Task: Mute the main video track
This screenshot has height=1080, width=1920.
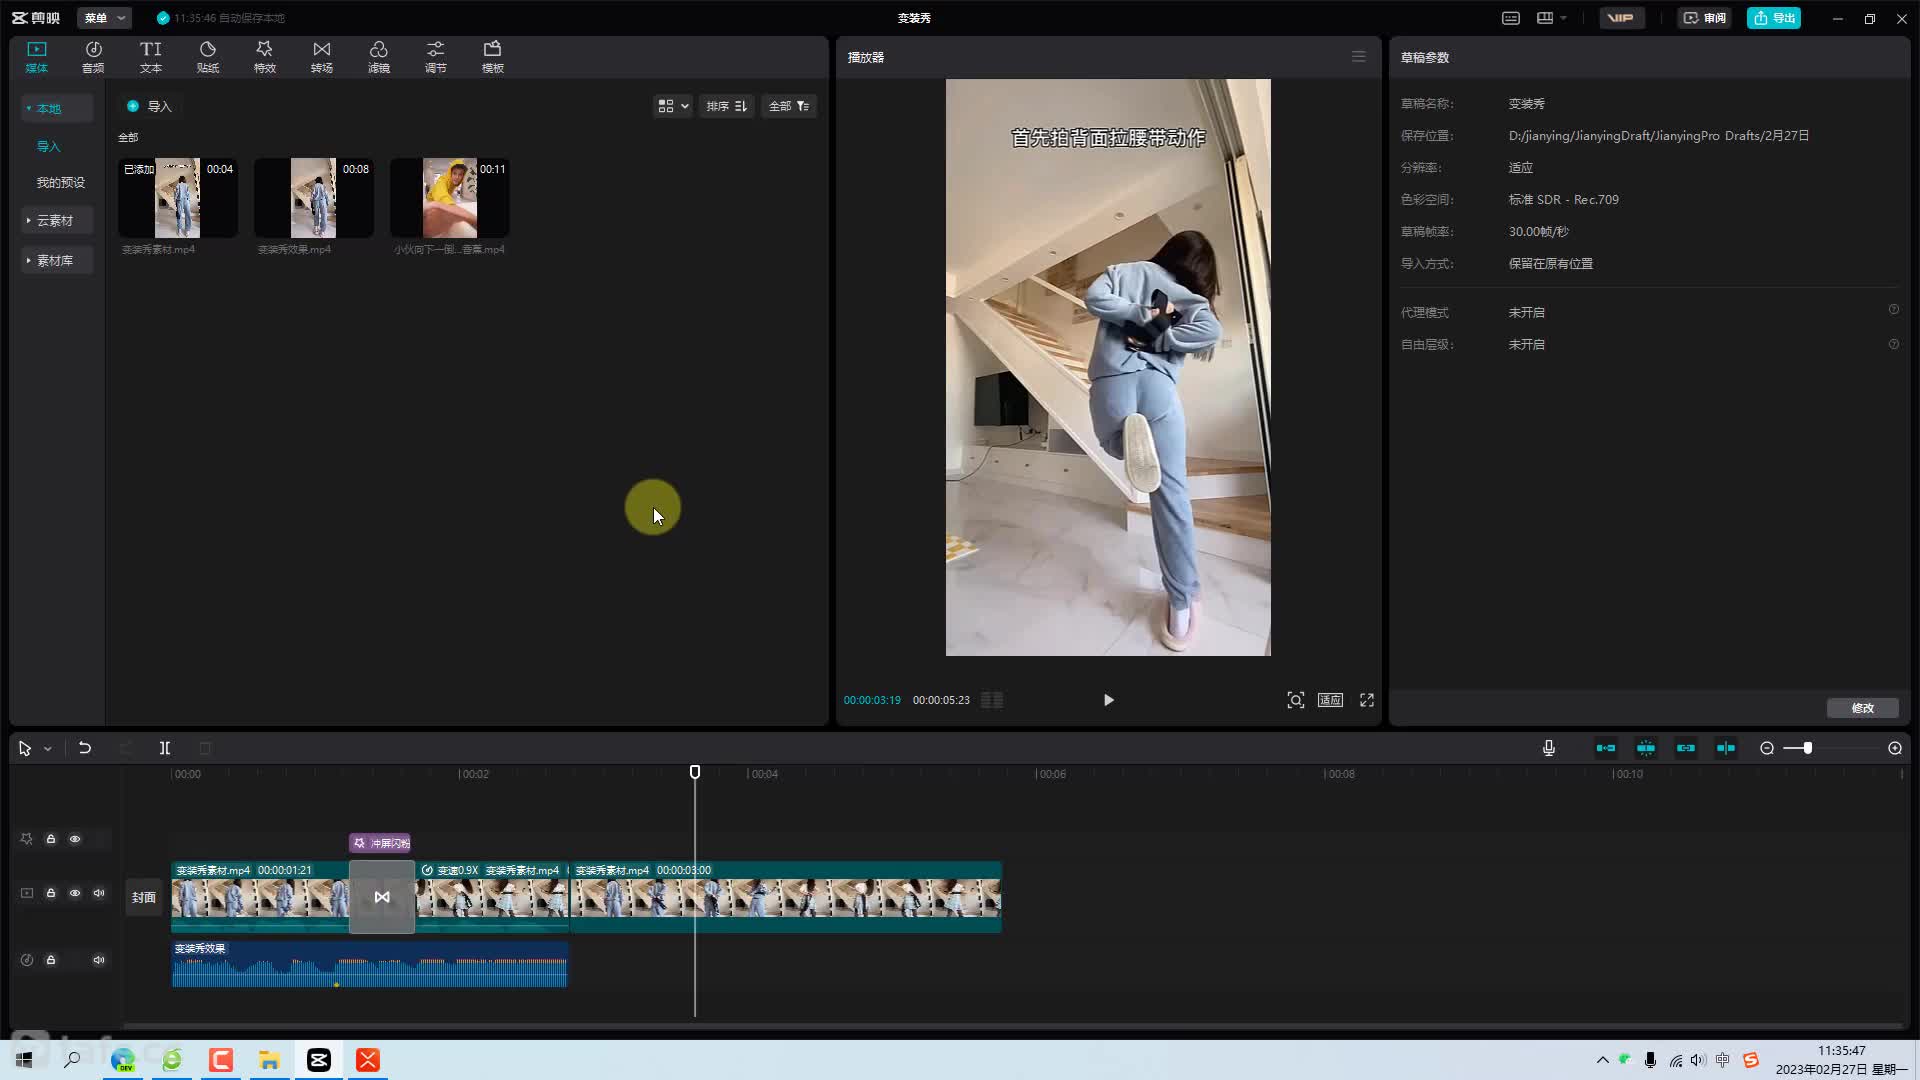Action: pyautogui.click(x=99, y=893)
